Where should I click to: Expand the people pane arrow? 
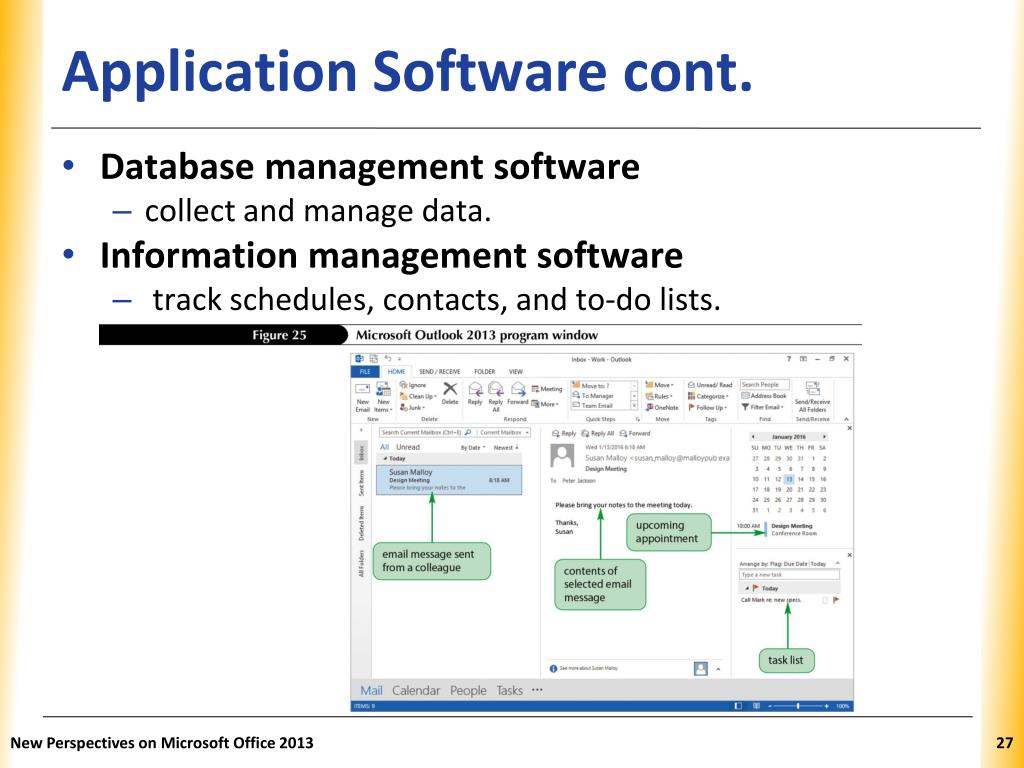(x=718, y=669)
